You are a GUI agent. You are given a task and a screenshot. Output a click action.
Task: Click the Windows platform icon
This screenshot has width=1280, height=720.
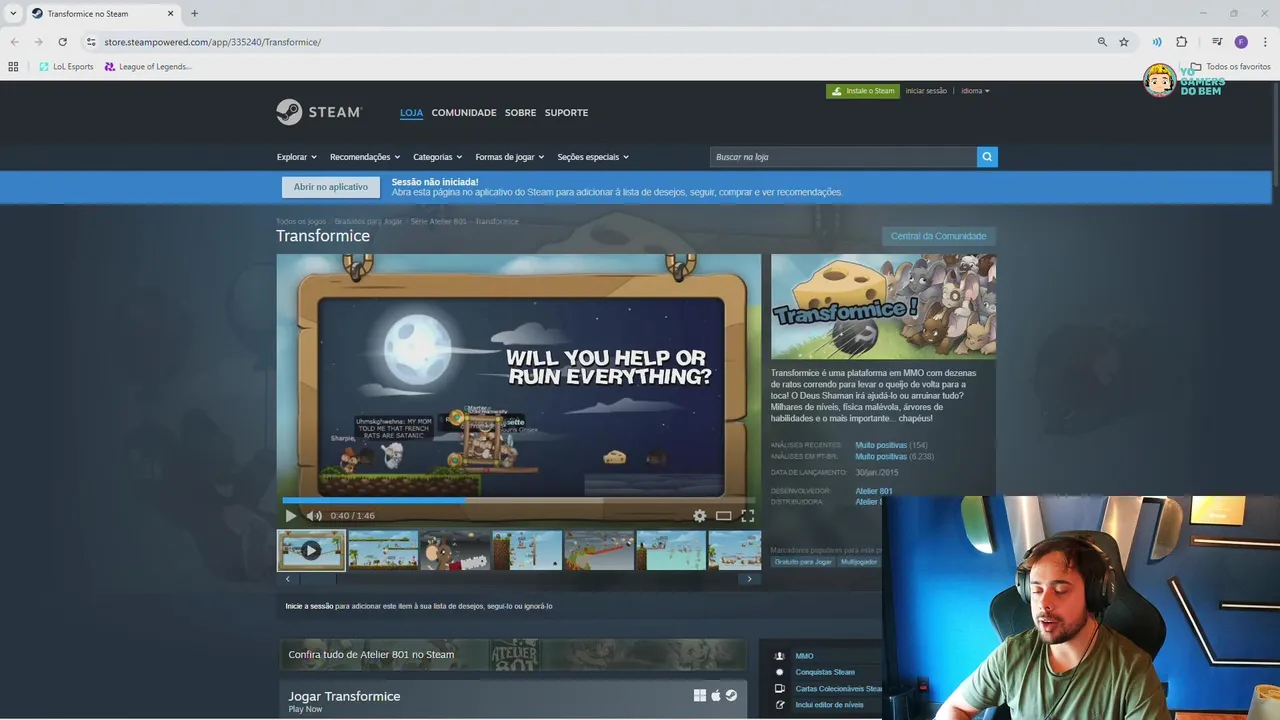coord(700,696)
